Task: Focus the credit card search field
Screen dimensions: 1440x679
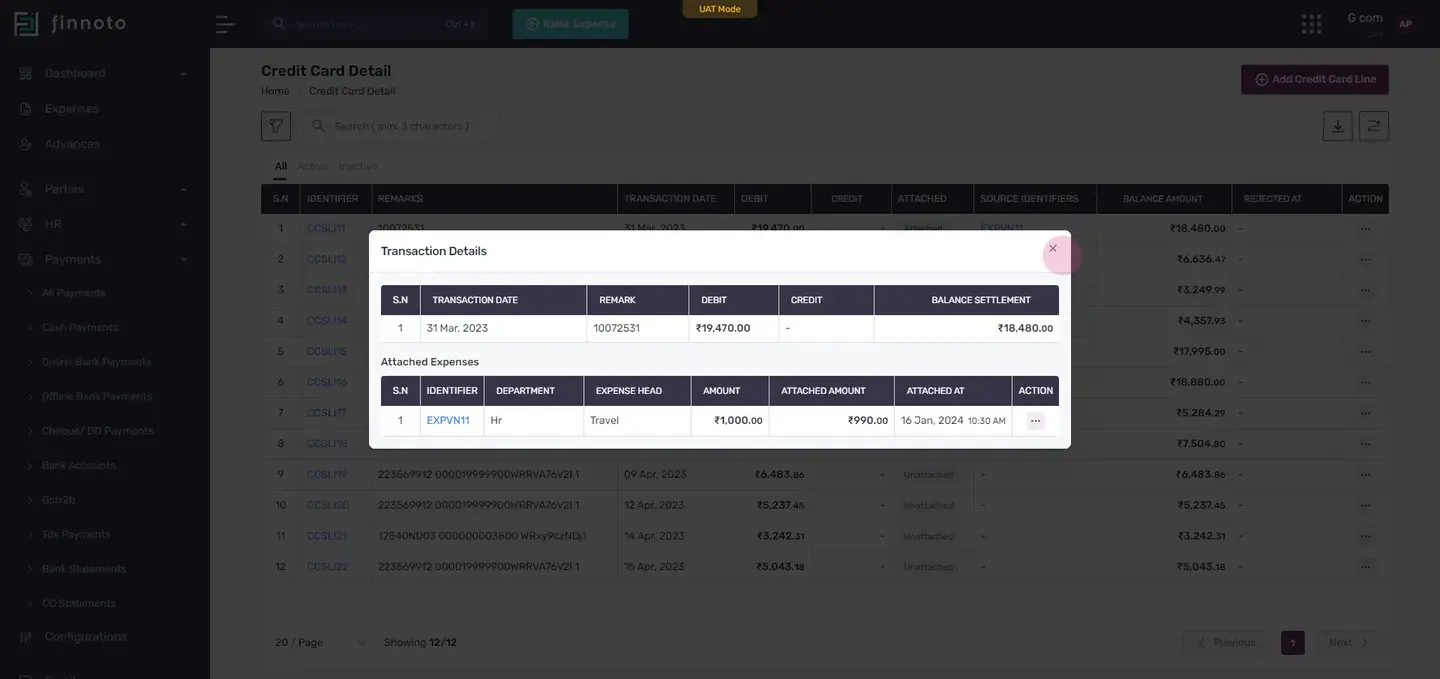Action: pos(400,126)
